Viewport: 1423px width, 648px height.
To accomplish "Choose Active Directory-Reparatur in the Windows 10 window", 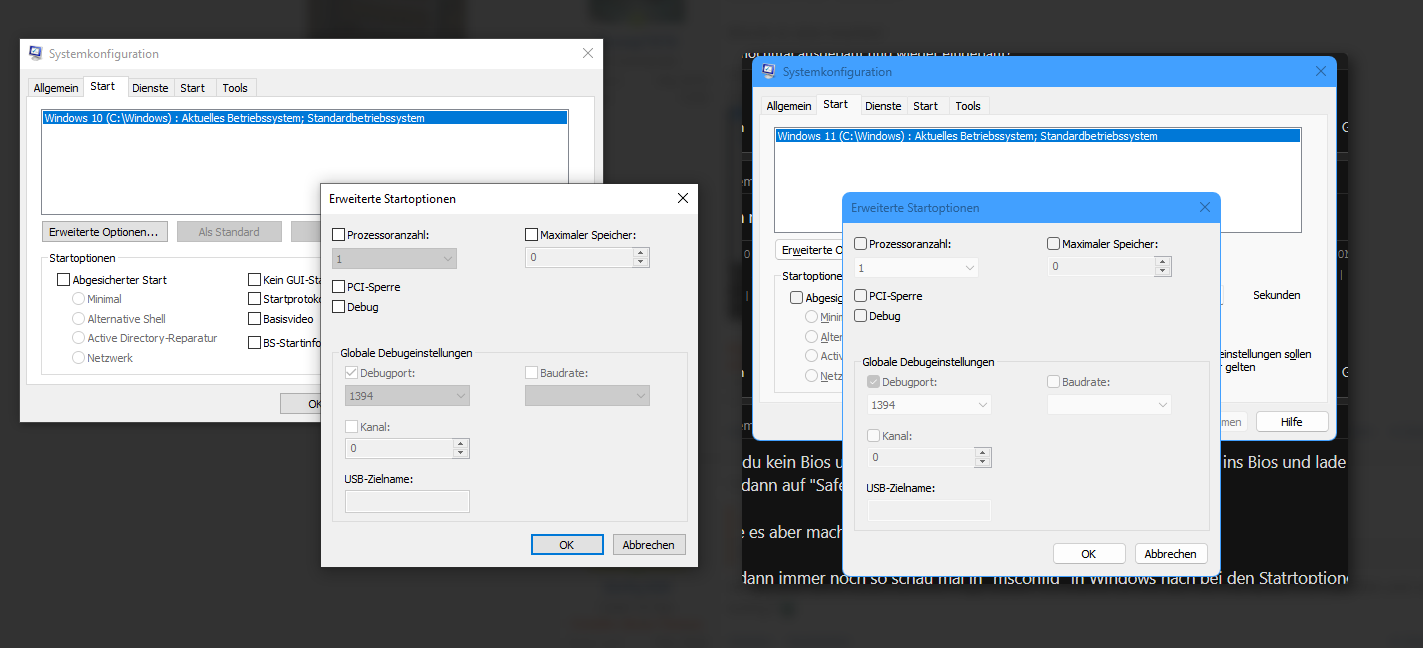I will pos(79,338).
